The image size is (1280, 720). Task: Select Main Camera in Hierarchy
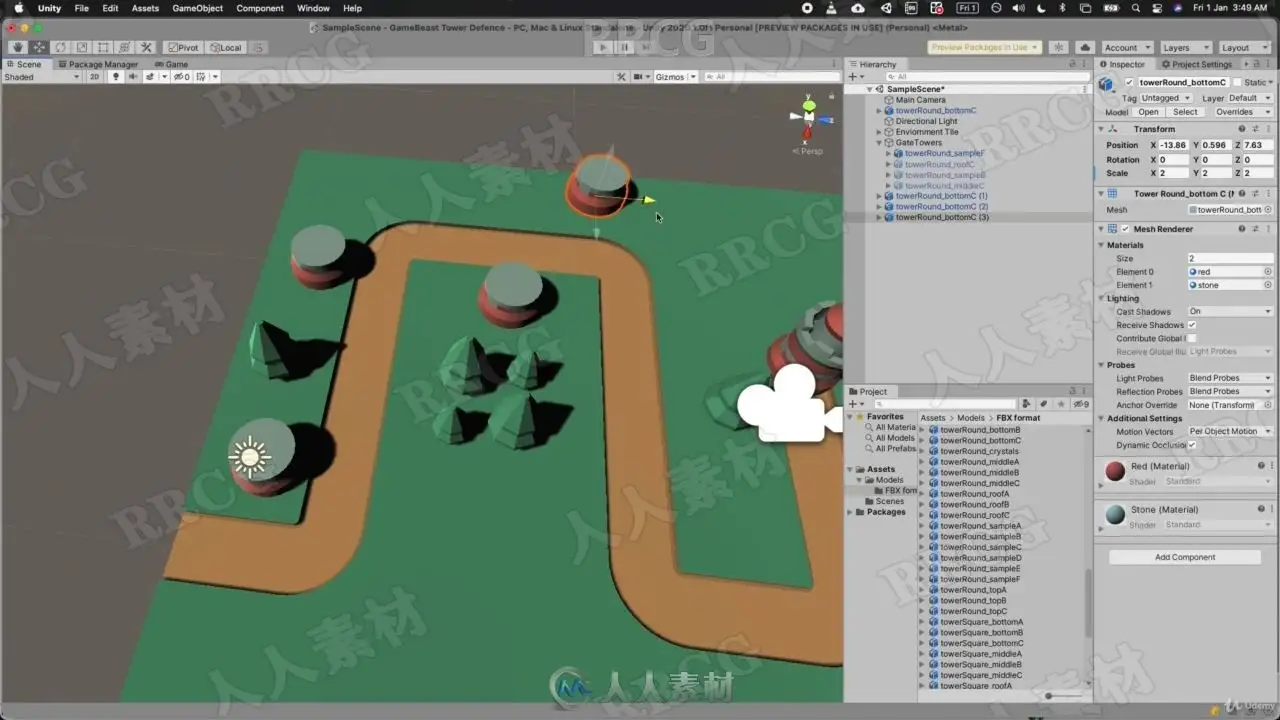tap(920, 100)
